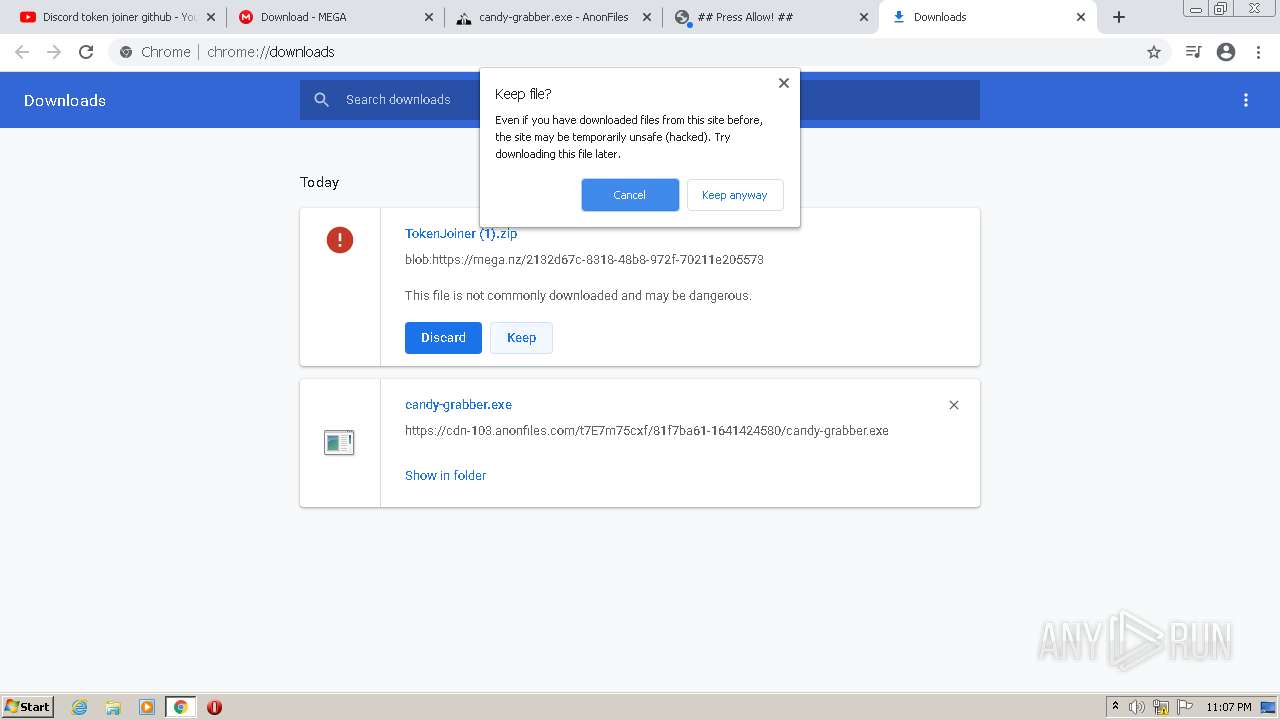This screenshot has height=720, width=1280.
Task: Open the TokenJoiner (1).zip file link
Action: tap(461, 234)
